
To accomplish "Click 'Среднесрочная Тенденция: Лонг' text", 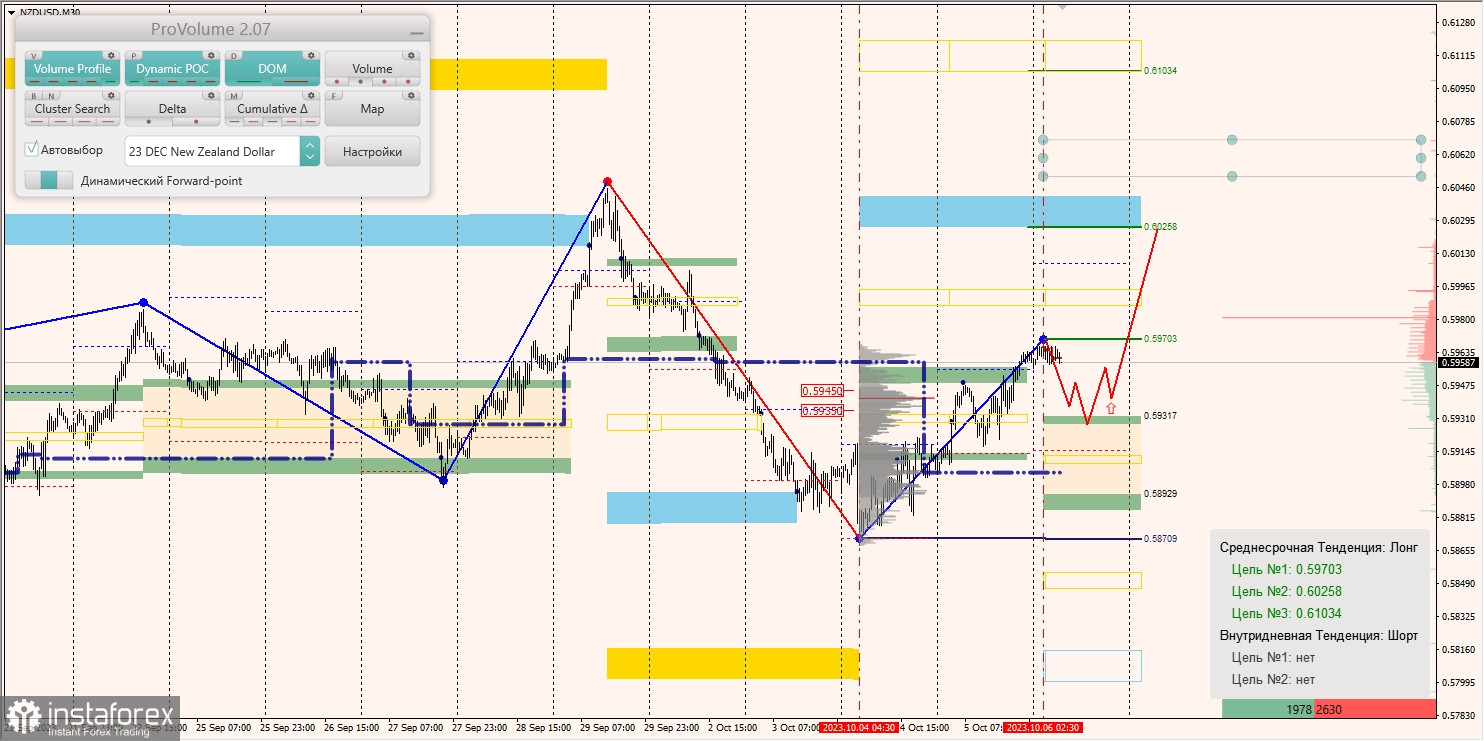I will click(1319, 547).
